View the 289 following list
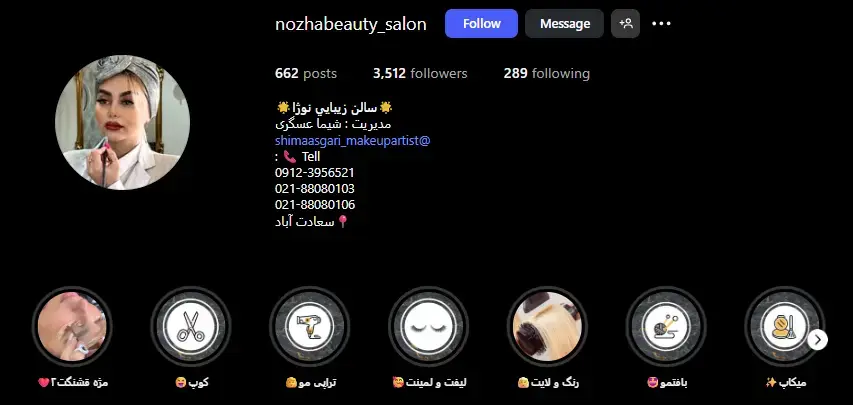This screenshot has width=853, height=405. [x=546, y=73]
